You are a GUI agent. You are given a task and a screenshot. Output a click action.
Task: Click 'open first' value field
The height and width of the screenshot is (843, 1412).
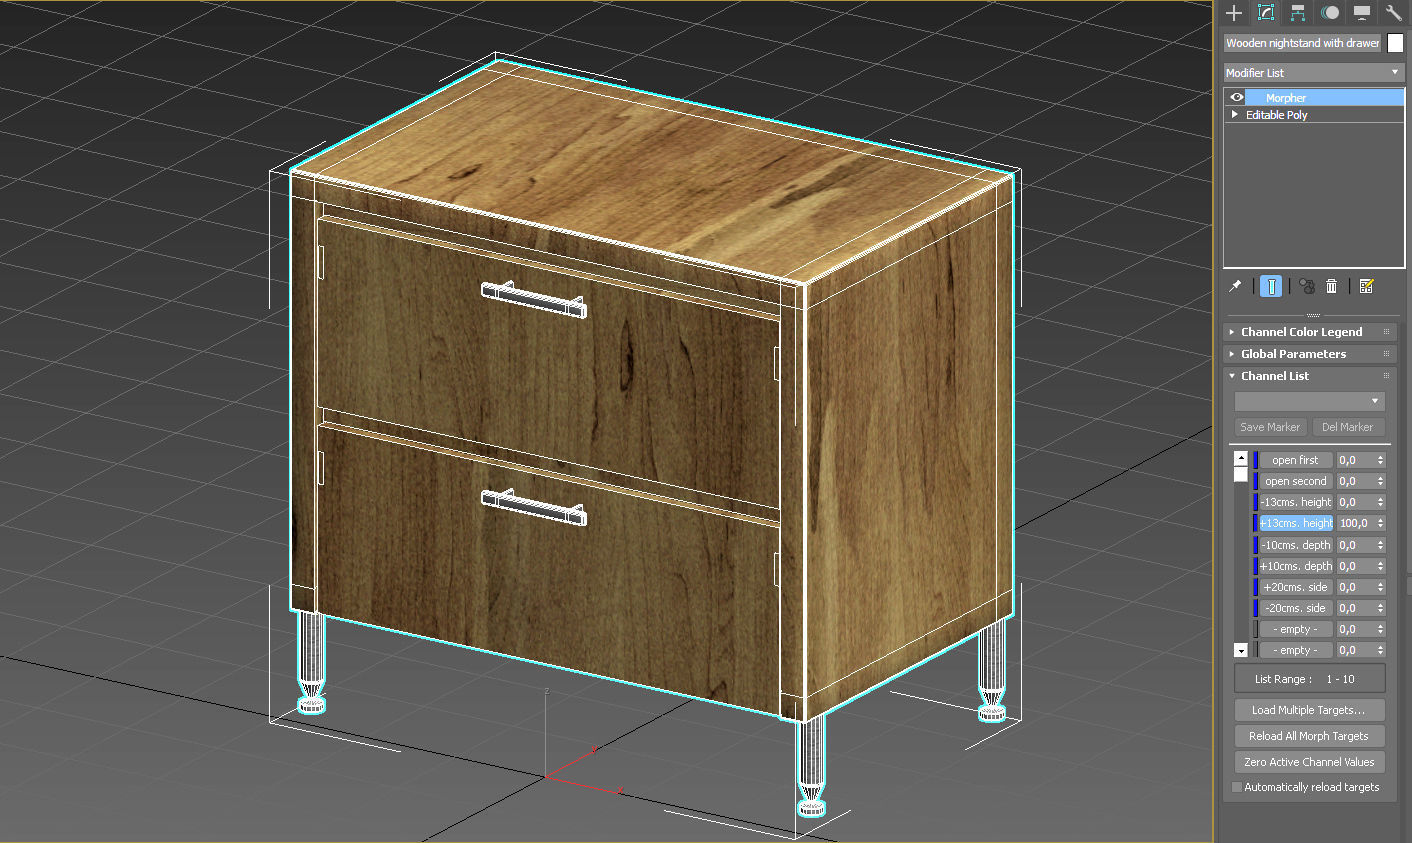(x=1356, y=460)
